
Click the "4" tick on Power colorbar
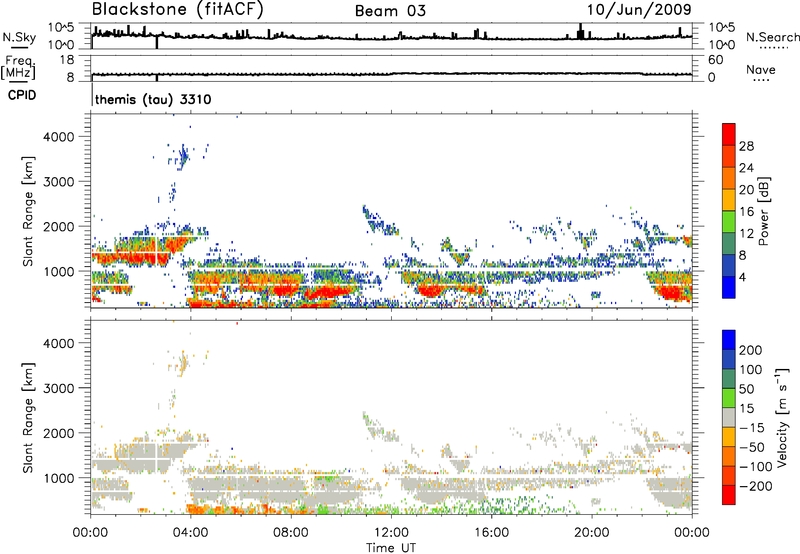click(742, 277)
